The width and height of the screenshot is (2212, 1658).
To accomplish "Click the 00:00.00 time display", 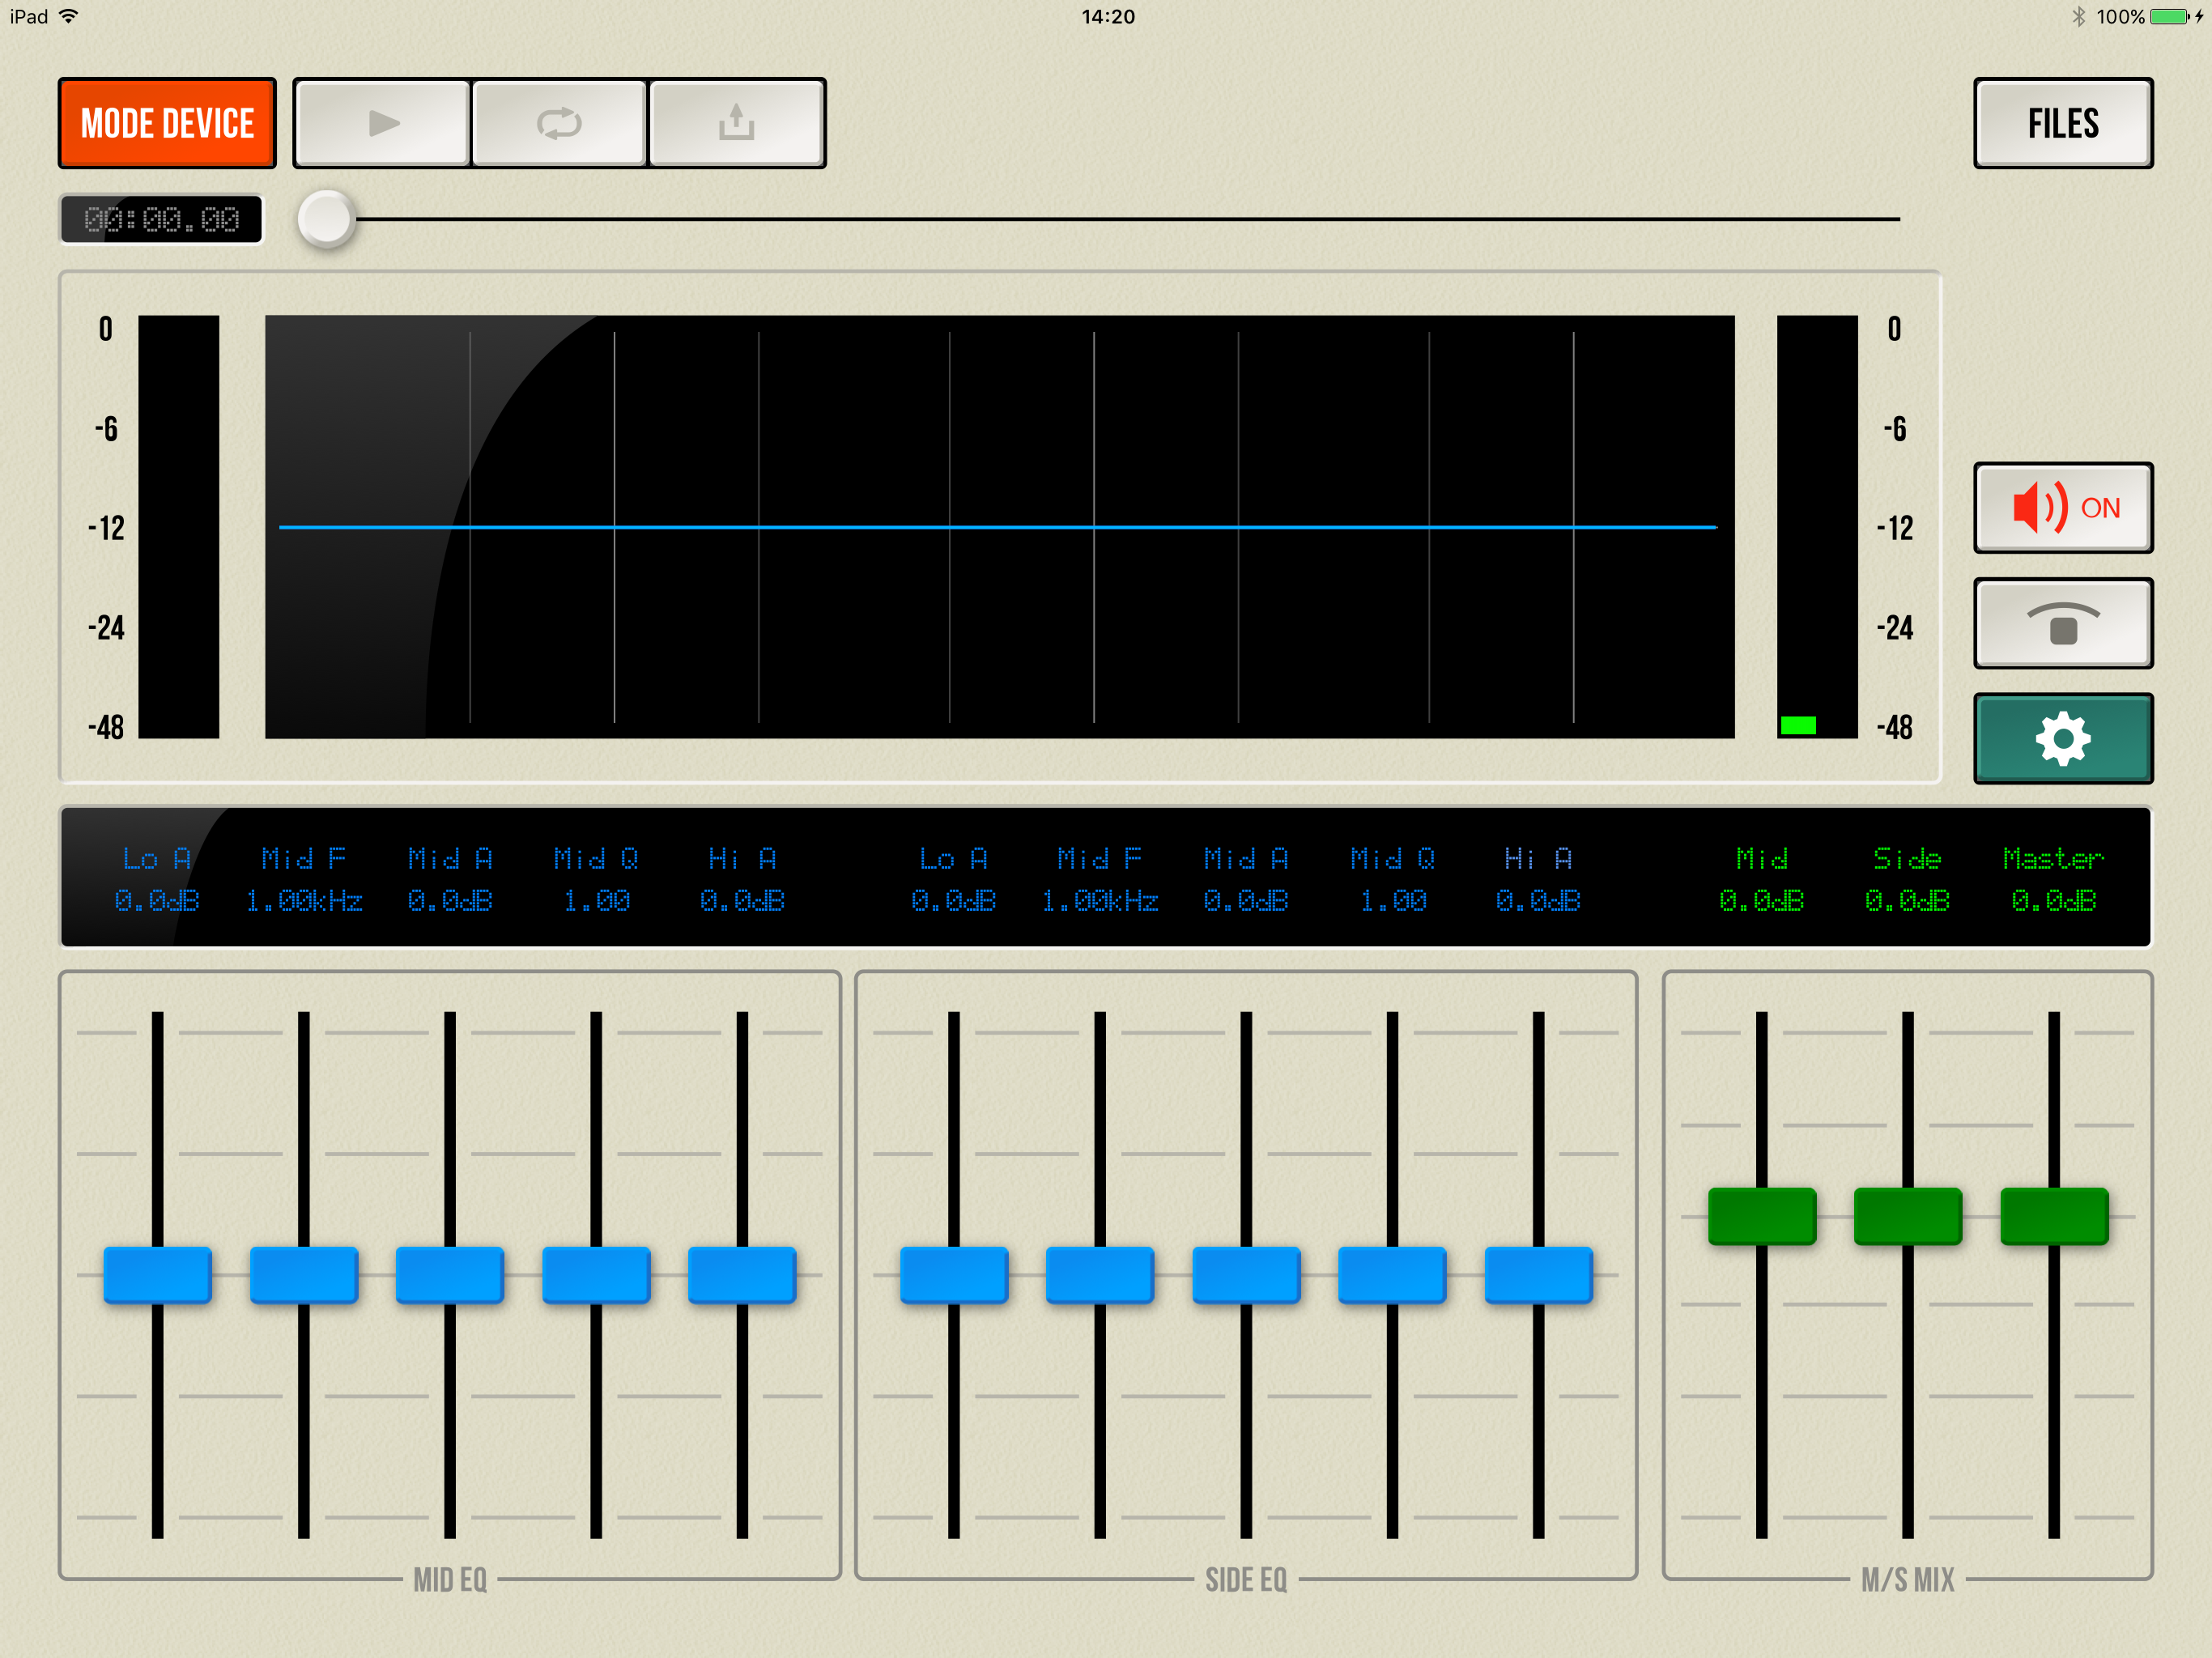I will [x=162, y=219].
